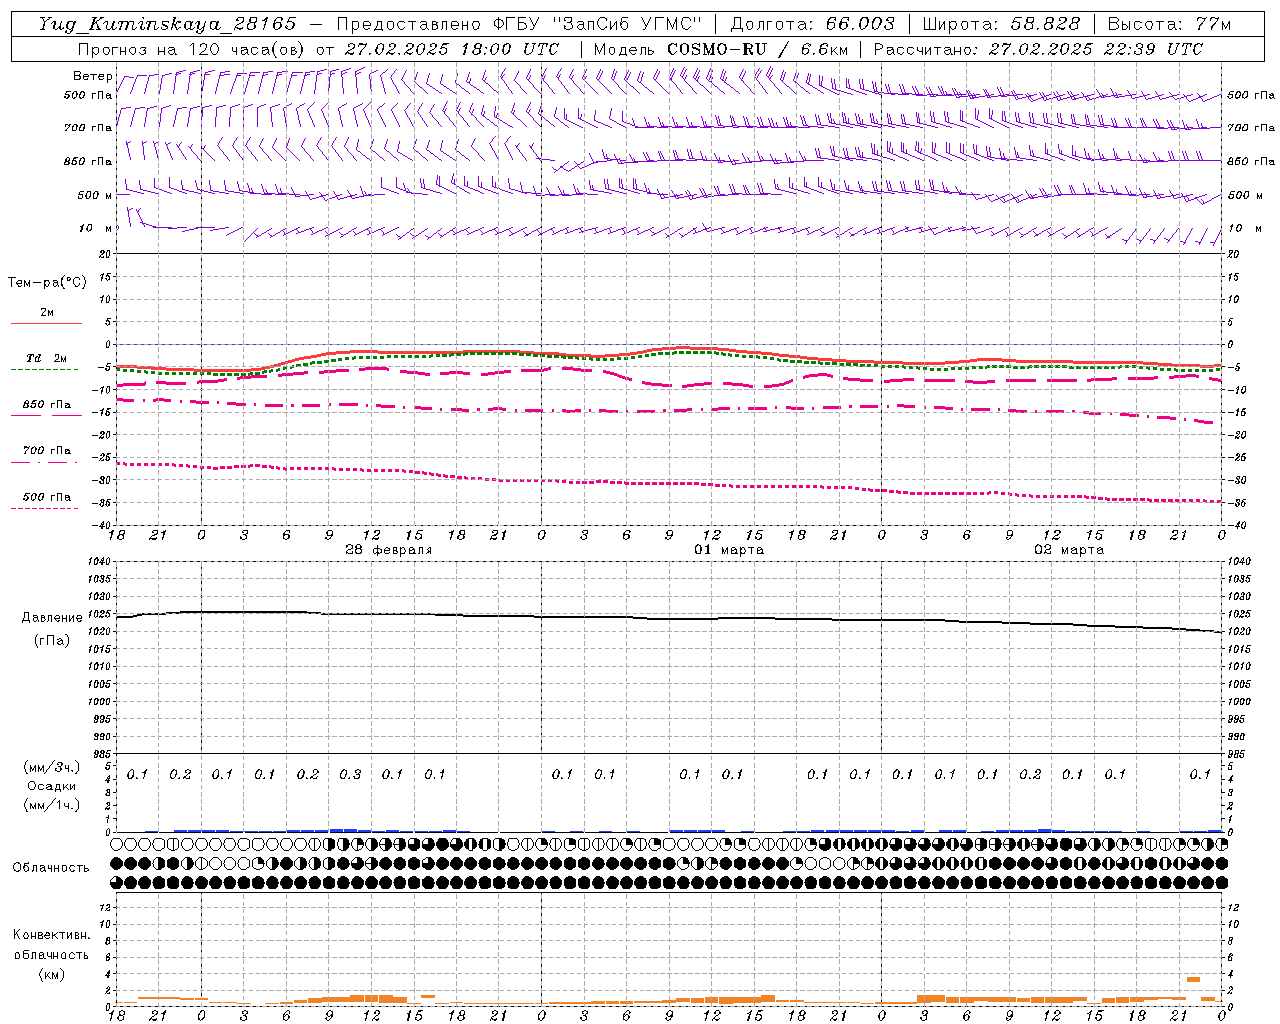
Task: Click the 10 м wind level label on left
Action: [x=95, y=228]
